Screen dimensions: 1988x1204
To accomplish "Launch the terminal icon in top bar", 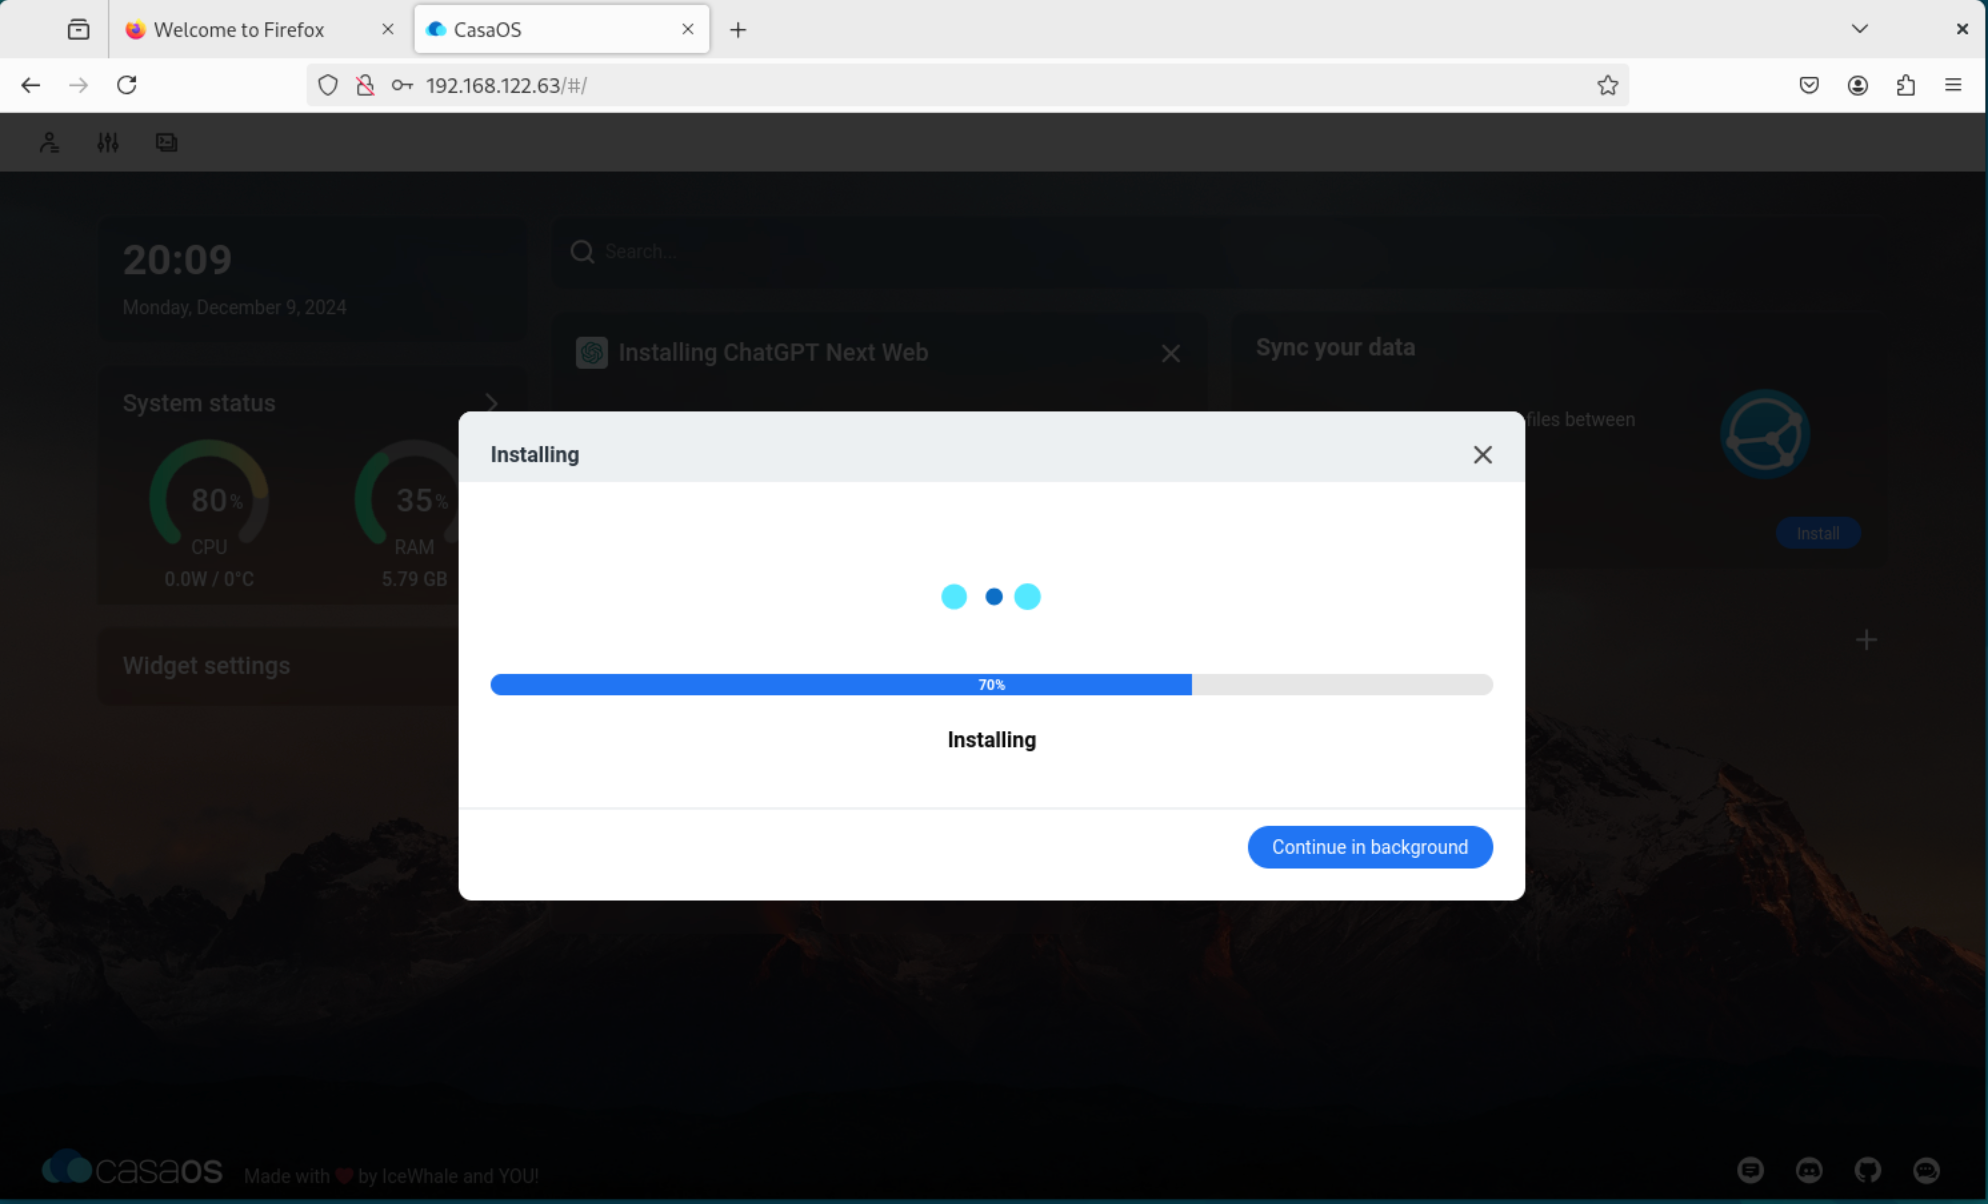I will pos(165,141).
